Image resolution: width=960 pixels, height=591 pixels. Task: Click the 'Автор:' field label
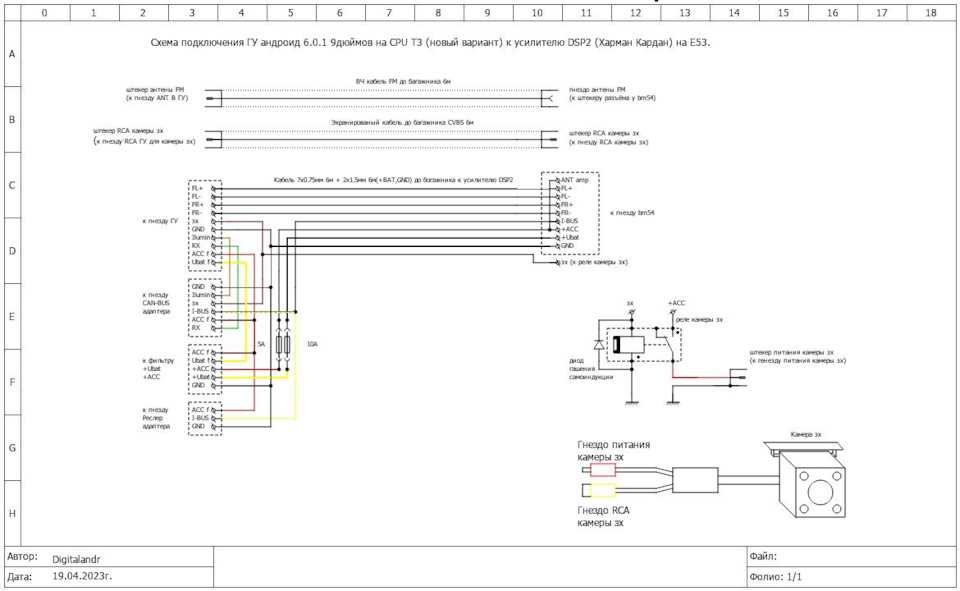click(x=22, y=557)
